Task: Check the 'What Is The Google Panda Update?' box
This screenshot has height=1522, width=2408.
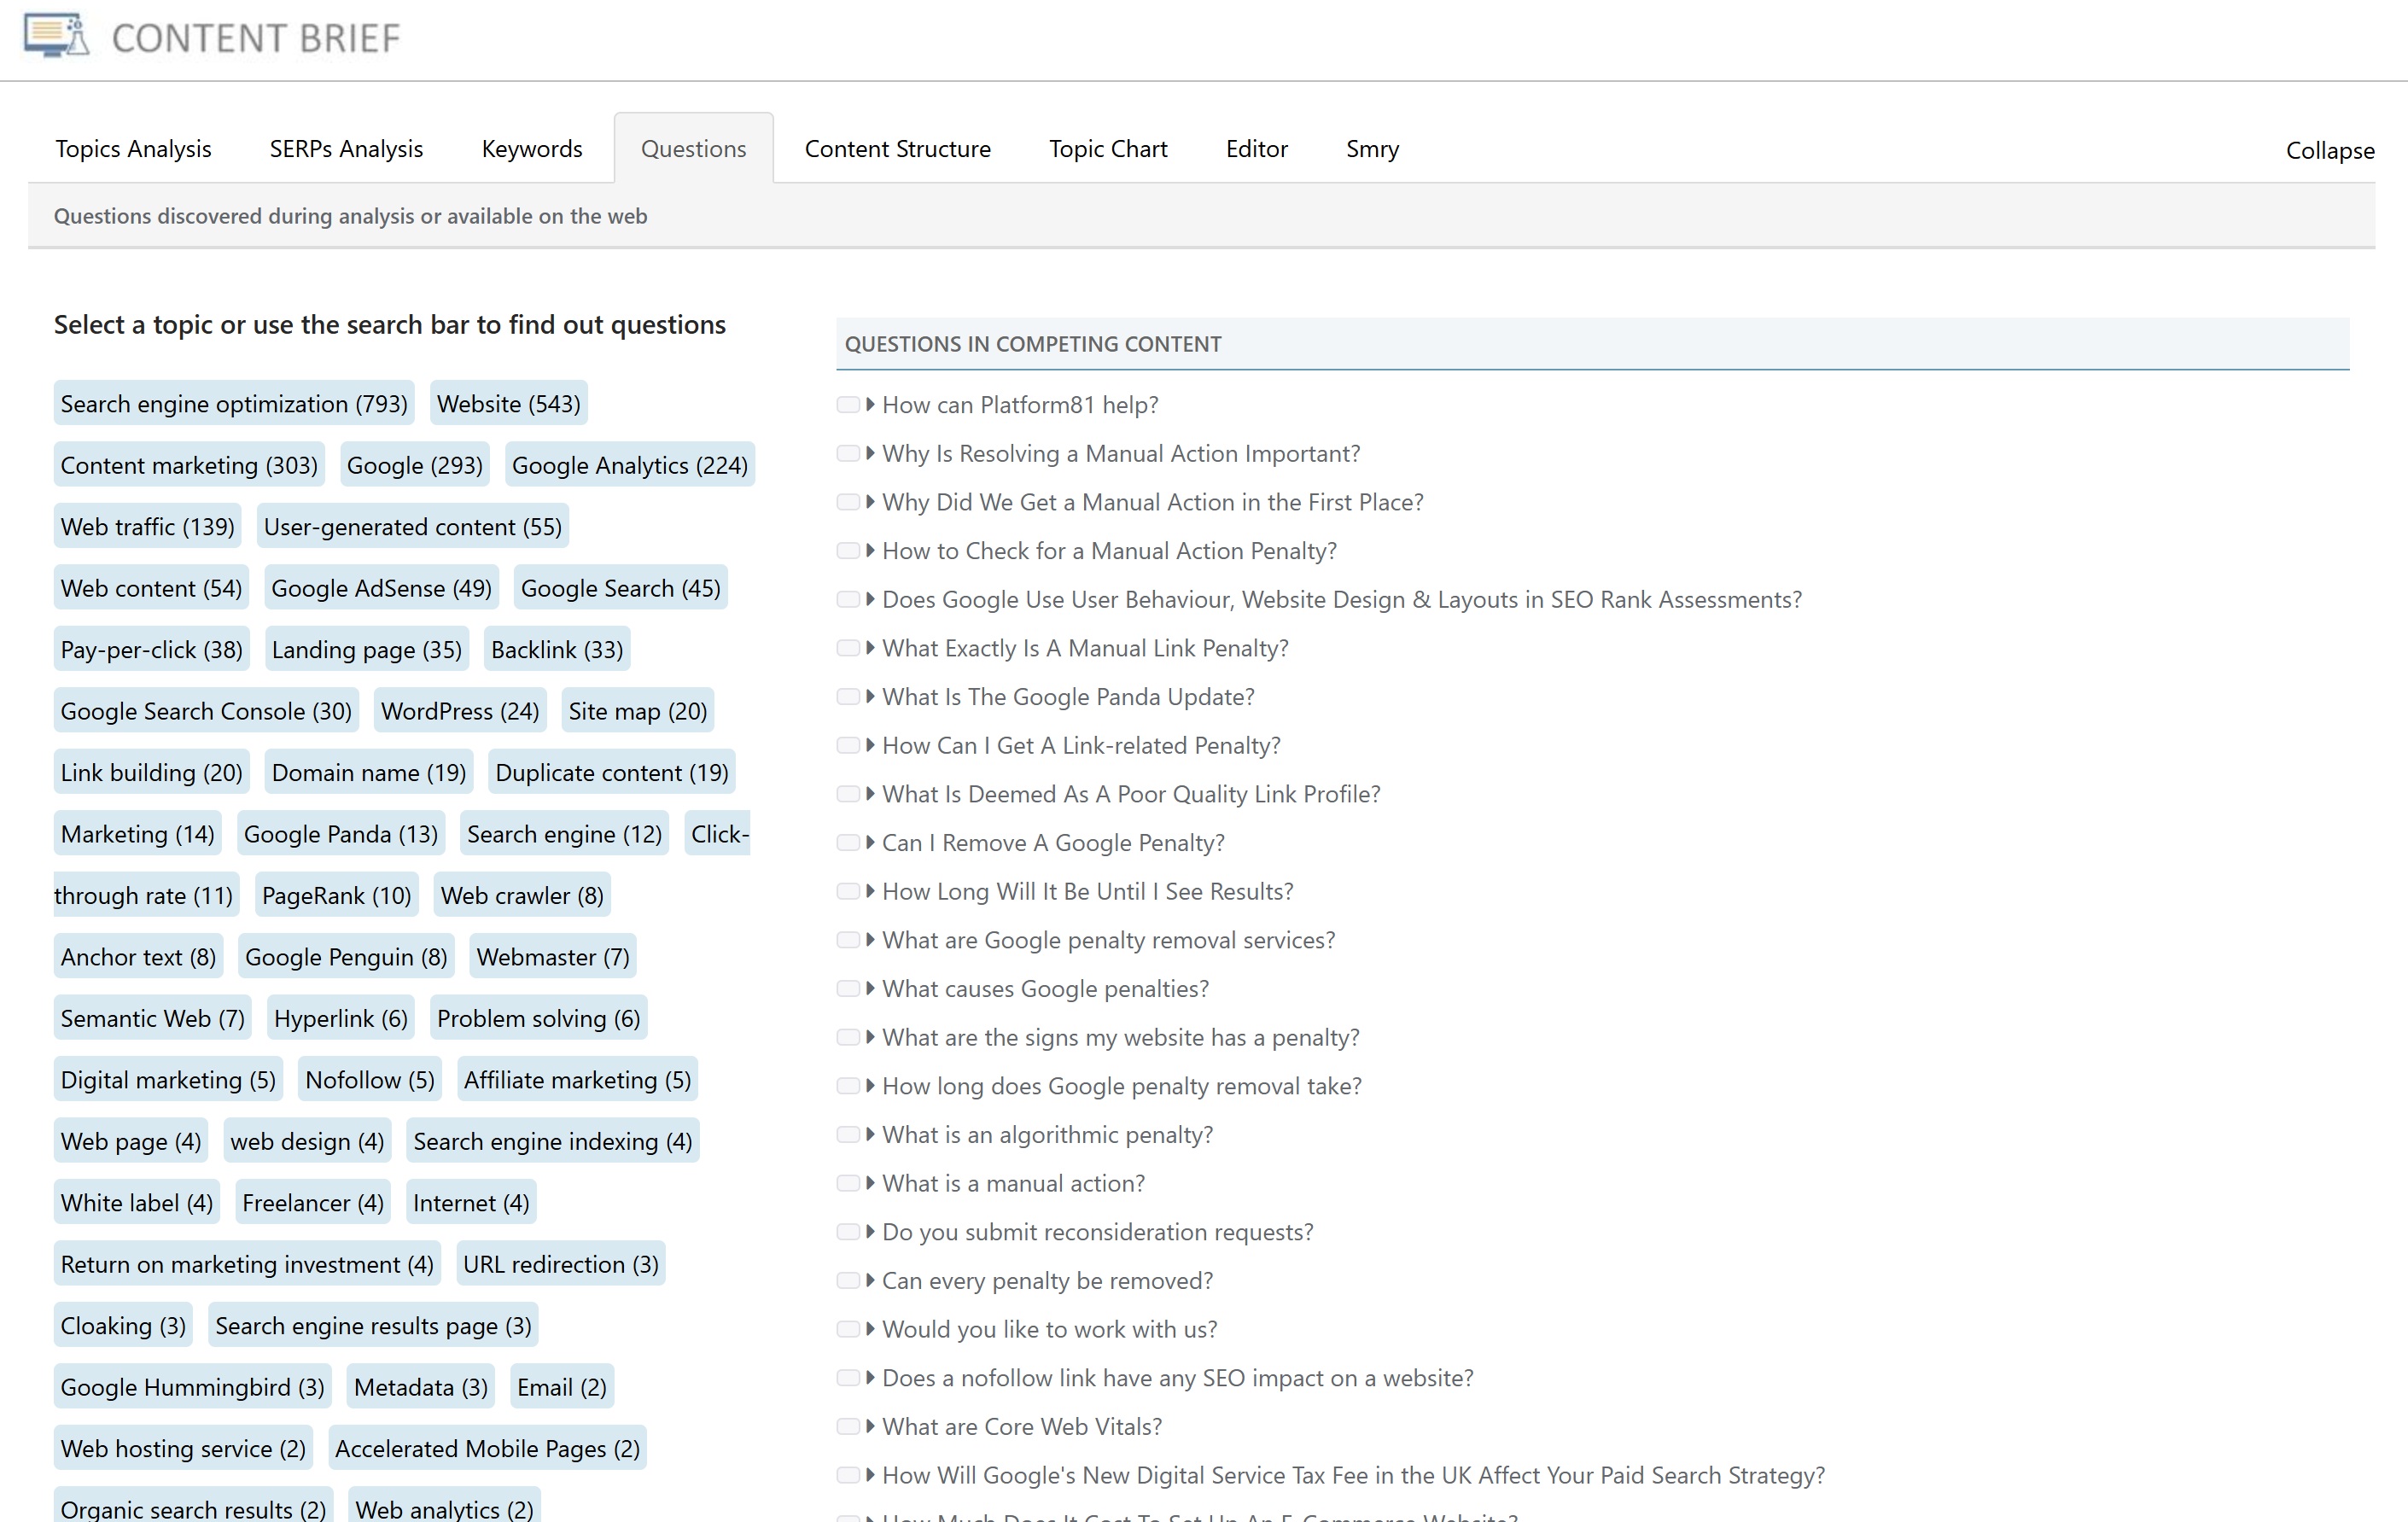Action: coord(848,697)
